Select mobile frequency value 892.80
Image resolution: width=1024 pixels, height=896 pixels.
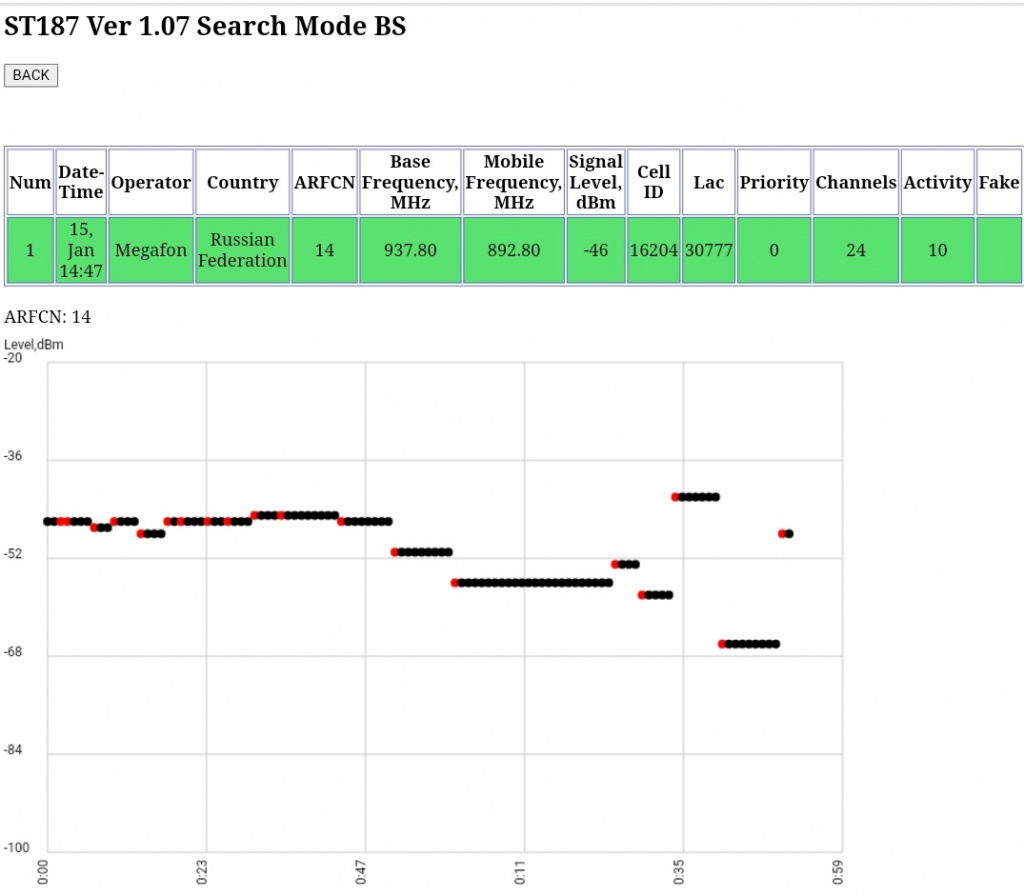[514, 250]
